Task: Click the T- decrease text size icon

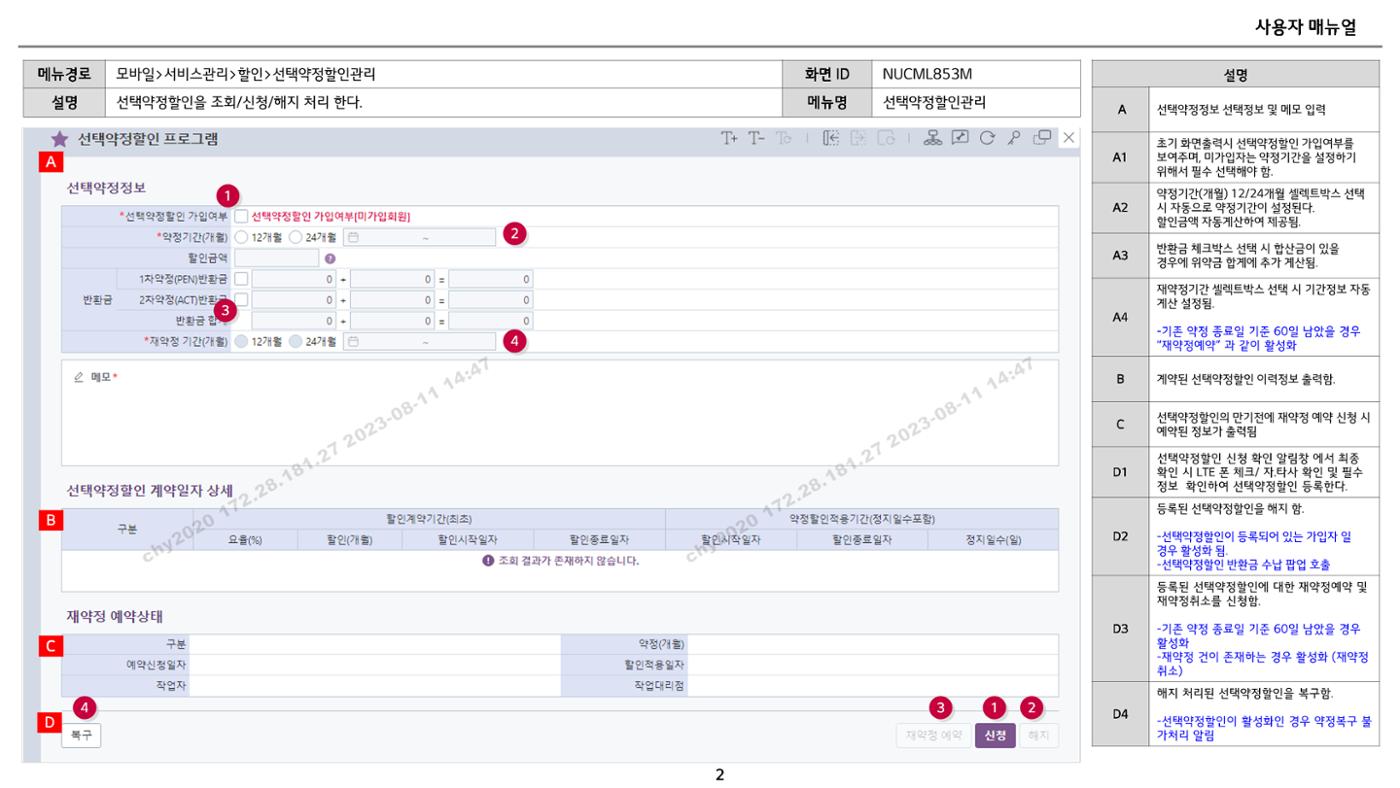Action: click(x=757, y=138)
